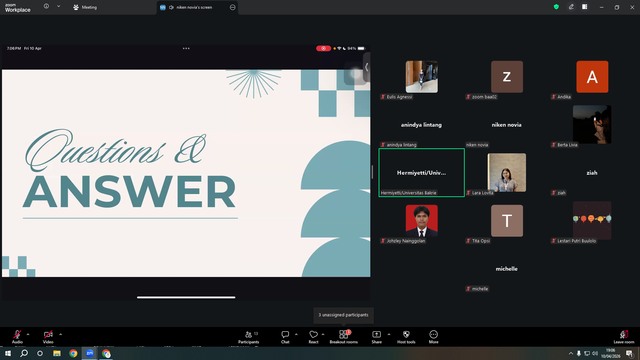This screenshot has width=640, height=360.
Task: Open the More options menu
Action: pyautogui.click(x=433, y=337)
